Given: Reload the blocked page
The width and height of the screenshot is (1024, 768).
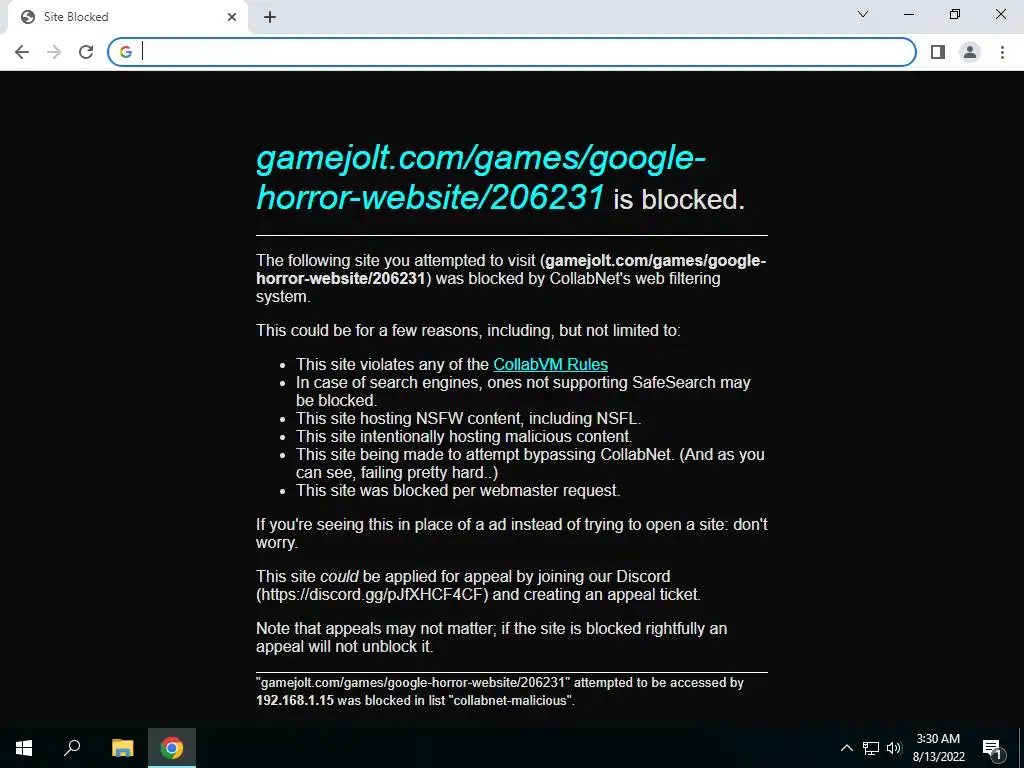Looking at the screenshot, I should point(86,52).
